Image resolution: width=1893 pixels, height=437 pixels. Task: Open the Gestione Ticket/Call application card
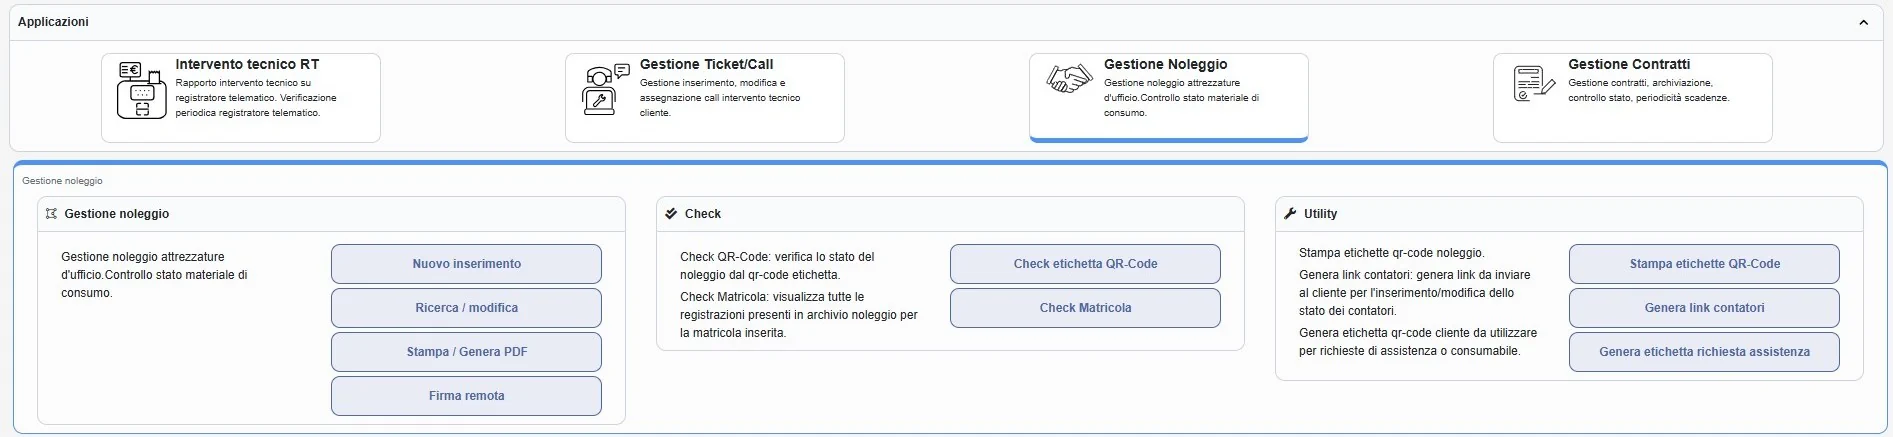(705, 98)
